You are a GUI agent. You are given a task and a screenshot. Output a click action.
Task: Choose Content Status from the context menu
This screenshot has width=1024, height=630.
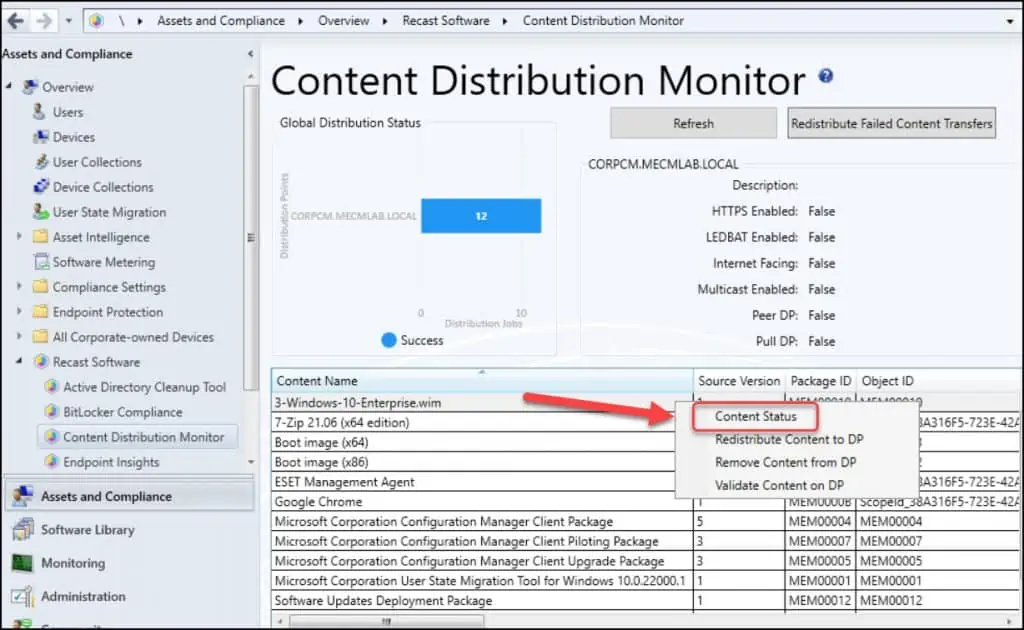(756, 417)
